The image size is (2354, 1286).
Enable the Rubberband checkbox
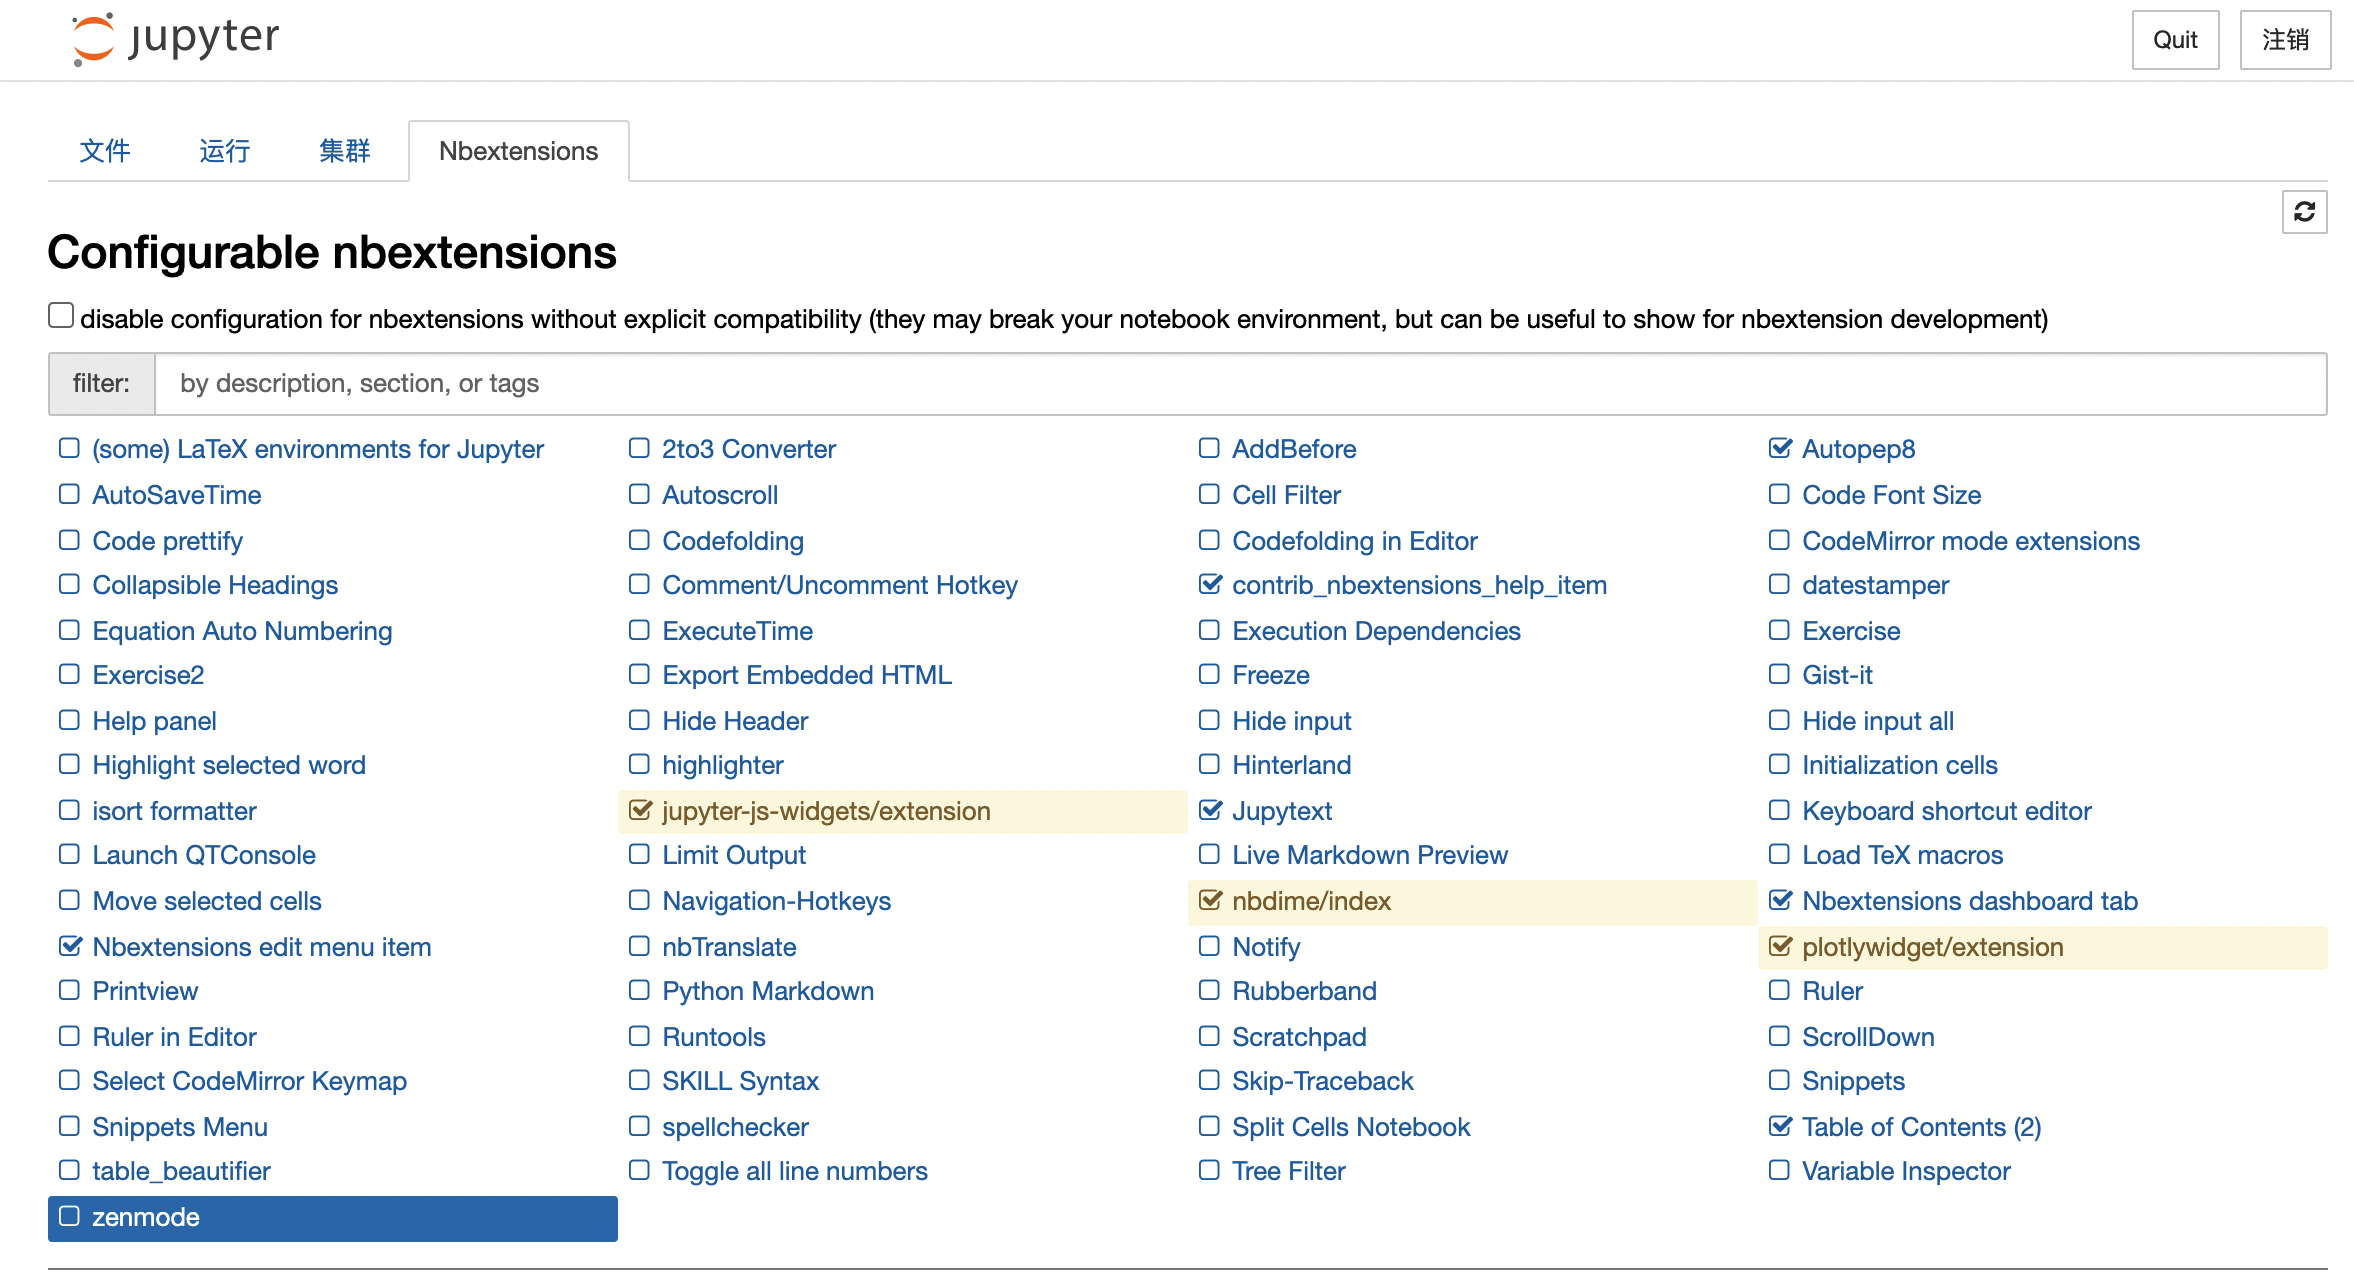click(x=1209, y=990)
